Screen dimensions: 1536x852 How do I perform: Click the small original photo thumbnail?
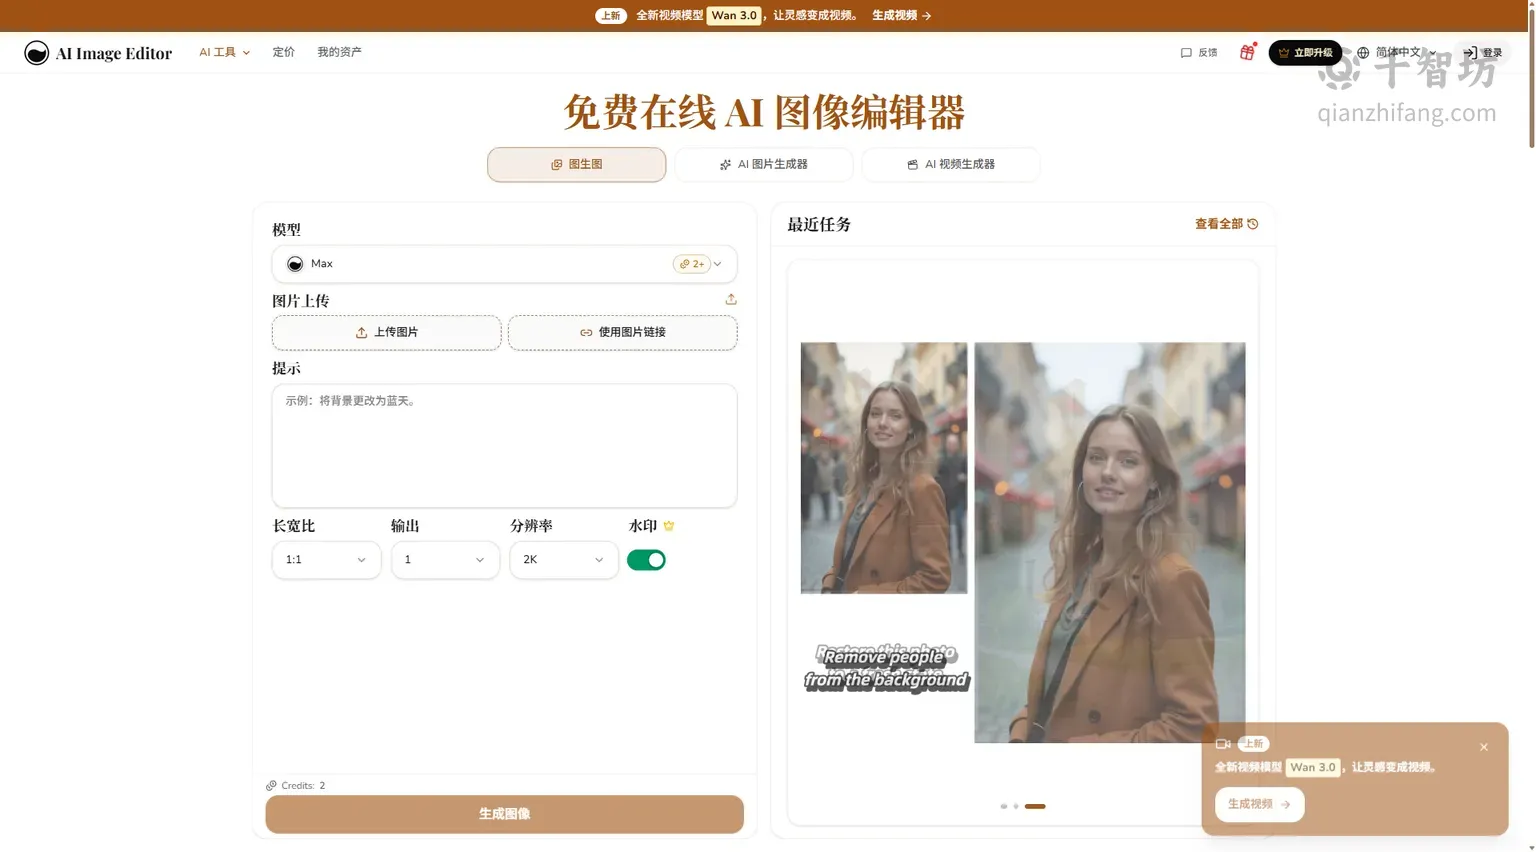click(884, 468)
